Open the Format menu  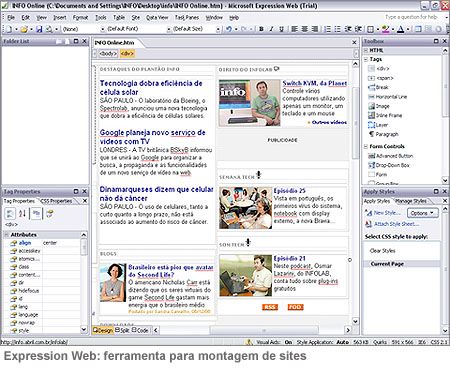(x=80, y=17)
